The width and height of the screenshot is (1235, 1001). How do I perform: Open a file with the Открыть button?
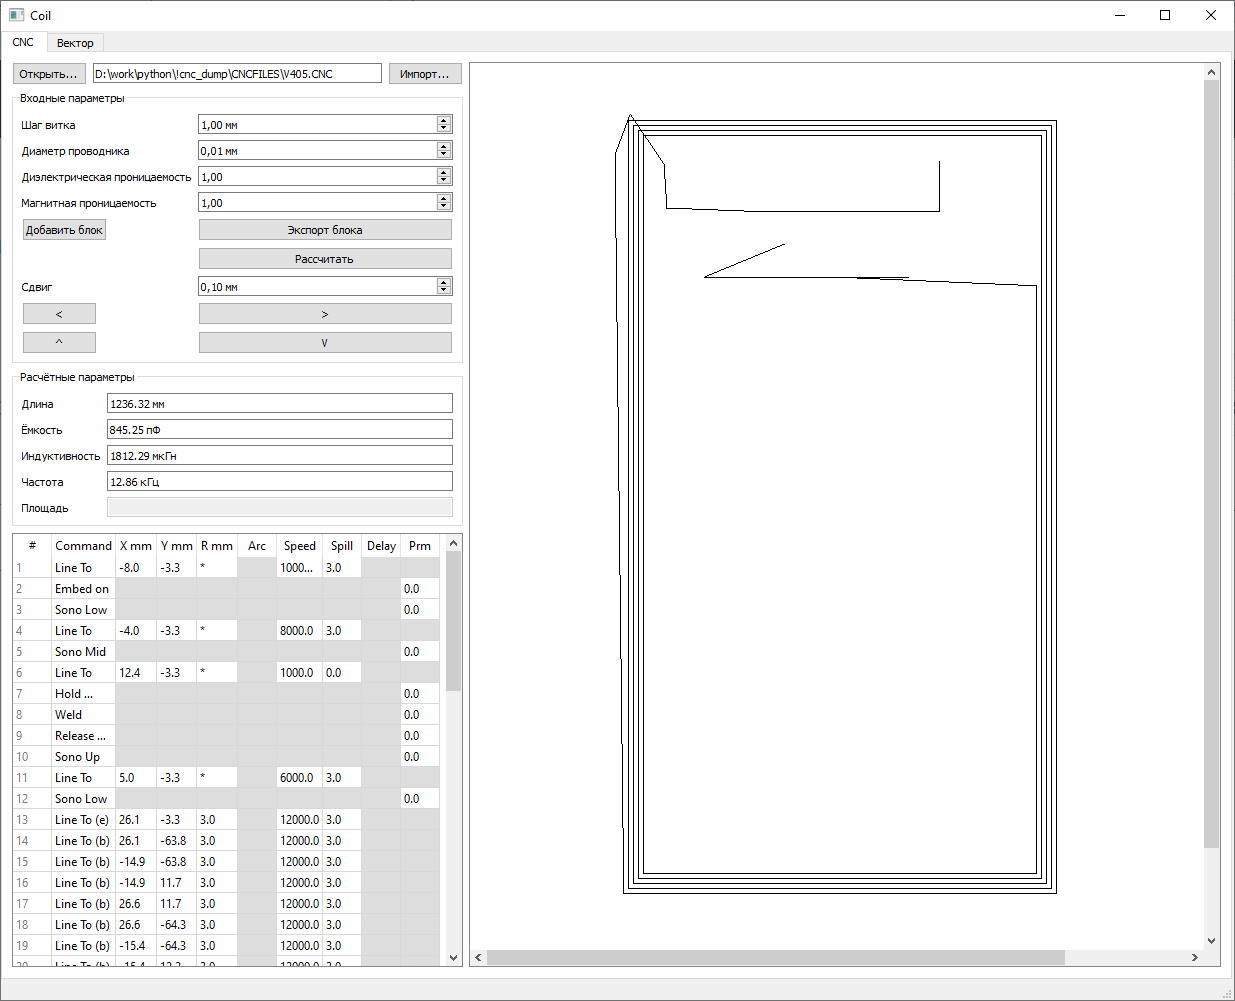pos(48,73)
